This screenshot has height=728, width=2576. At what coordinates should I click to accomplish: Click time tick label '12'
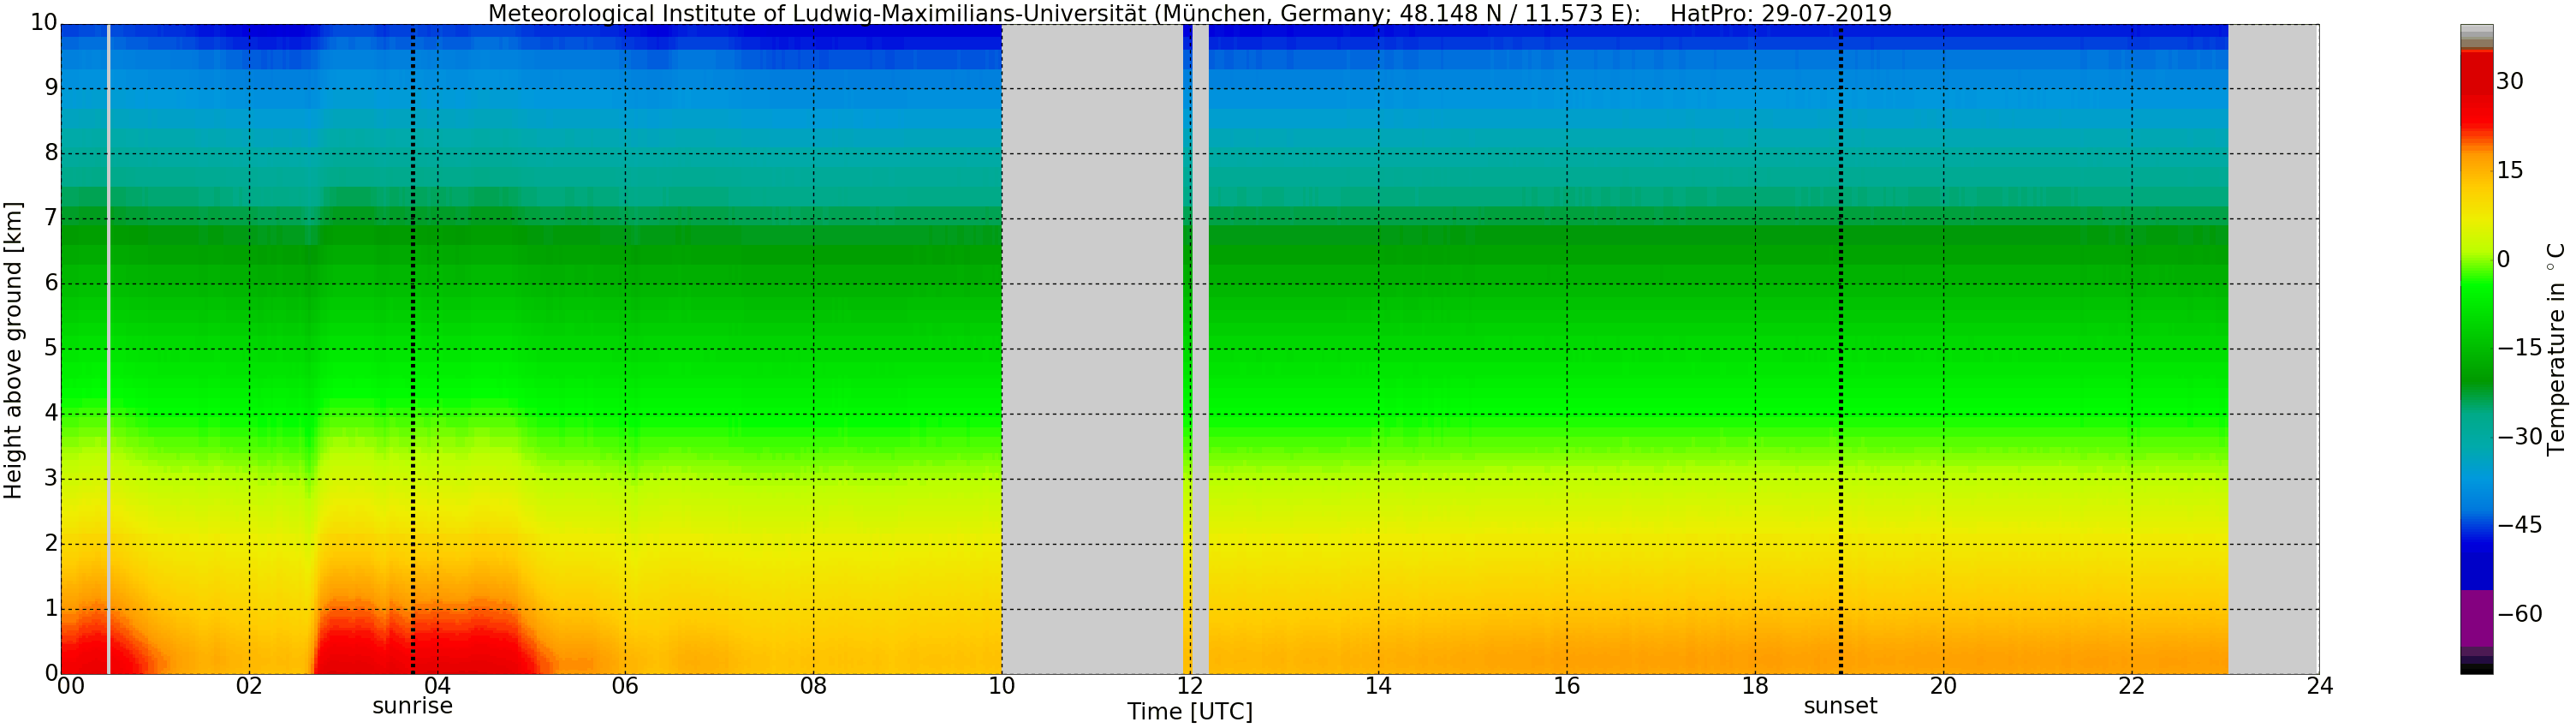pos(1190,686)
